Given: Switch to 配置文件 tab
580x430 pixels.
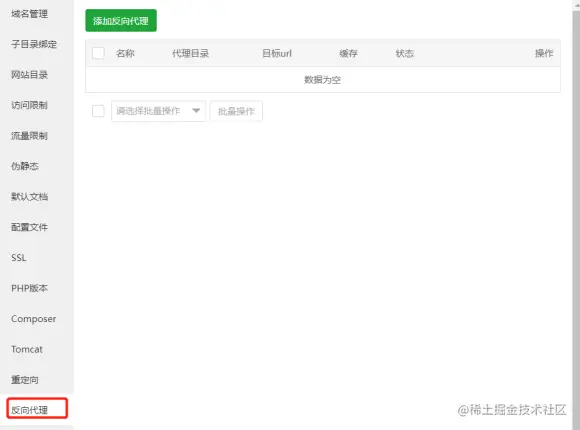Looking at the screenshot, I should click(29, 227).
